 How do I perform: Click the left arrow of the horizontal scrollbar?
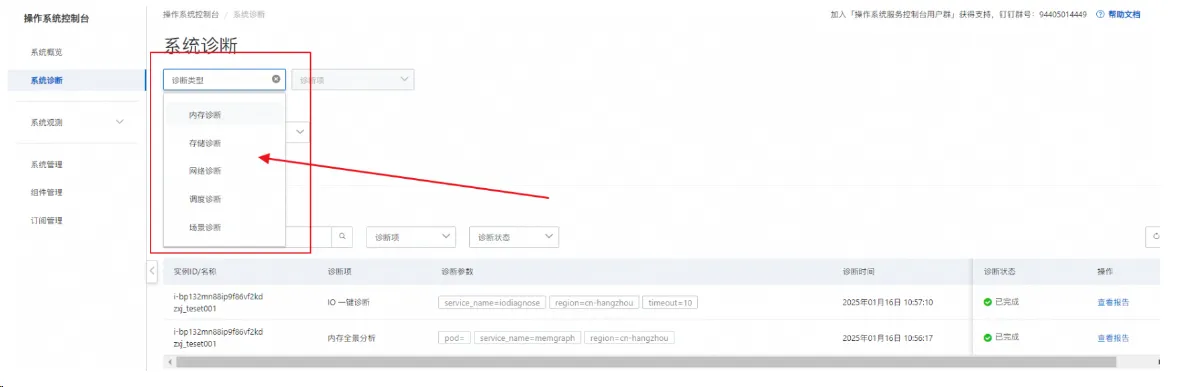[x=169, y=362]
